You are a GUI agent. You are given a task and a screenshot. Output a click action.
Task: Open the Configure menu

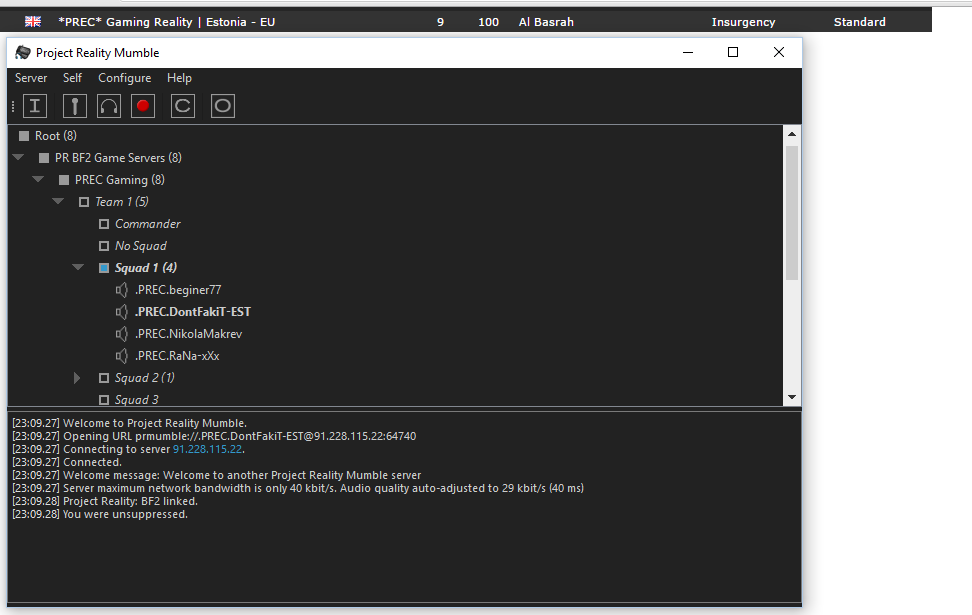[x=125, y=78]
